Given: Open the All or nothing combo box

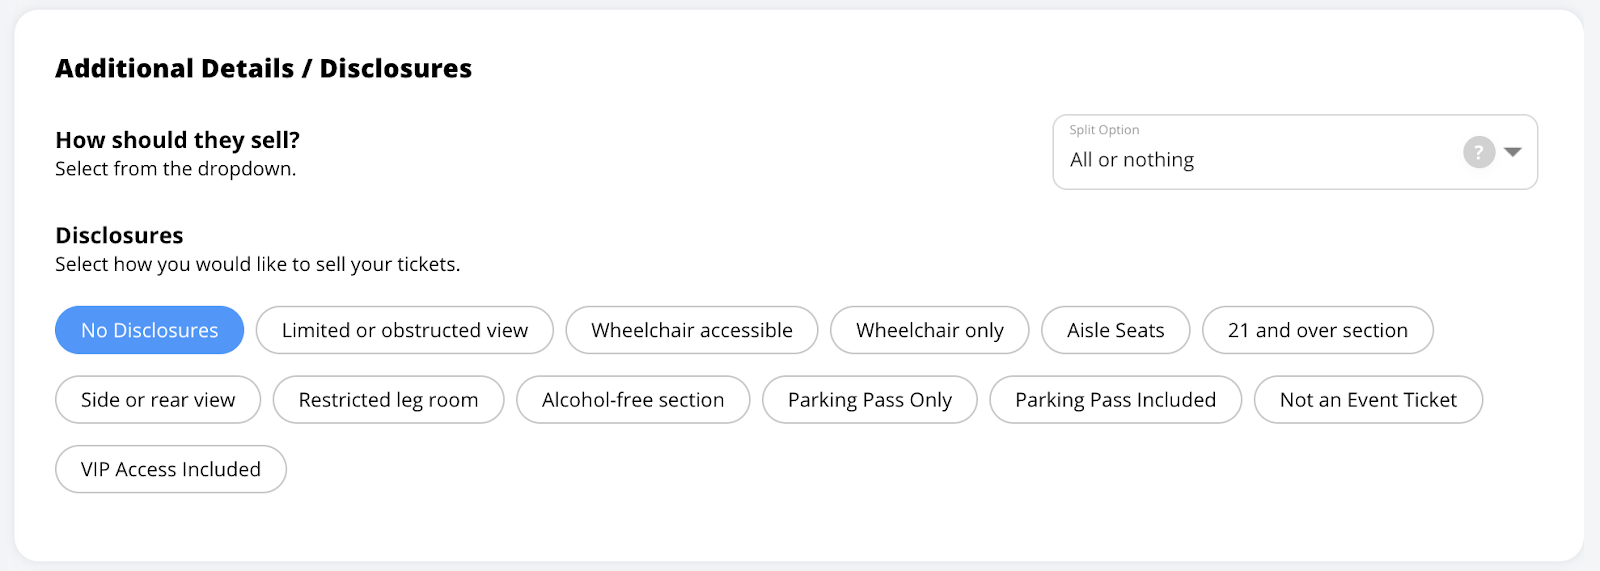Looking at the screenshot, I should 1295,152.
